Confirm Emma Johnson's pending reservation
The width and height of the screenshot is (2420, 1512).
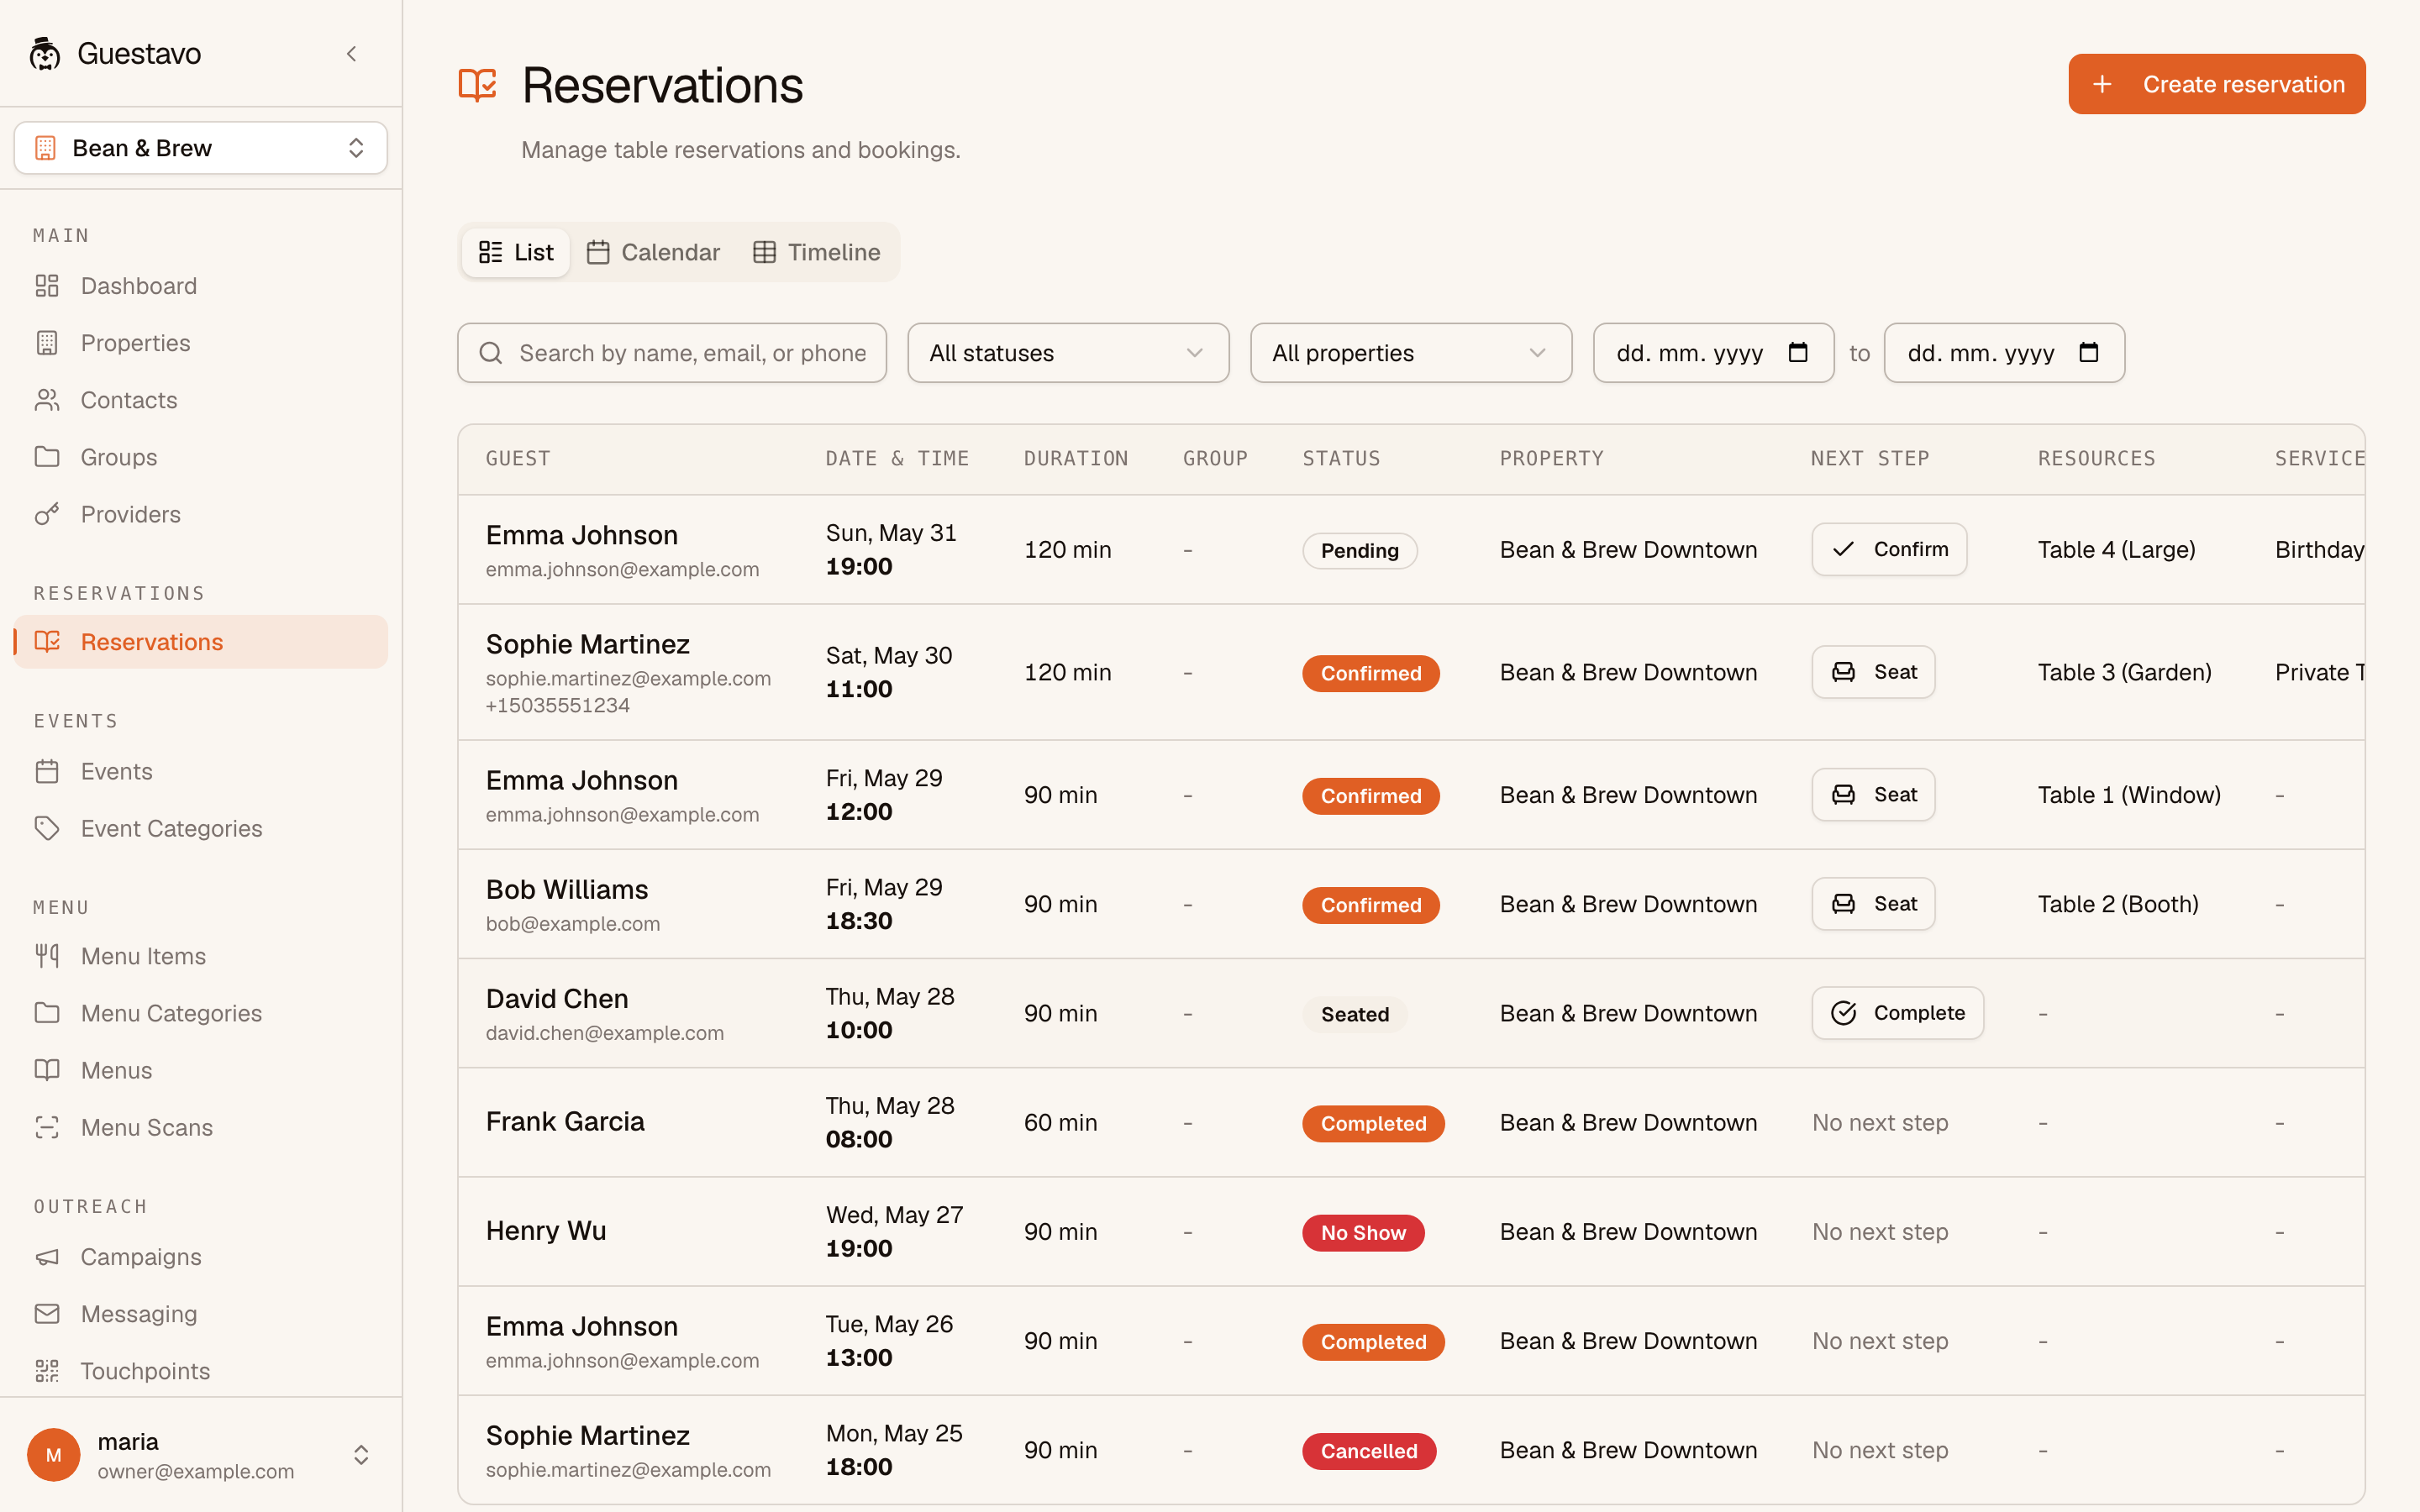click(x=1889, y=549)
